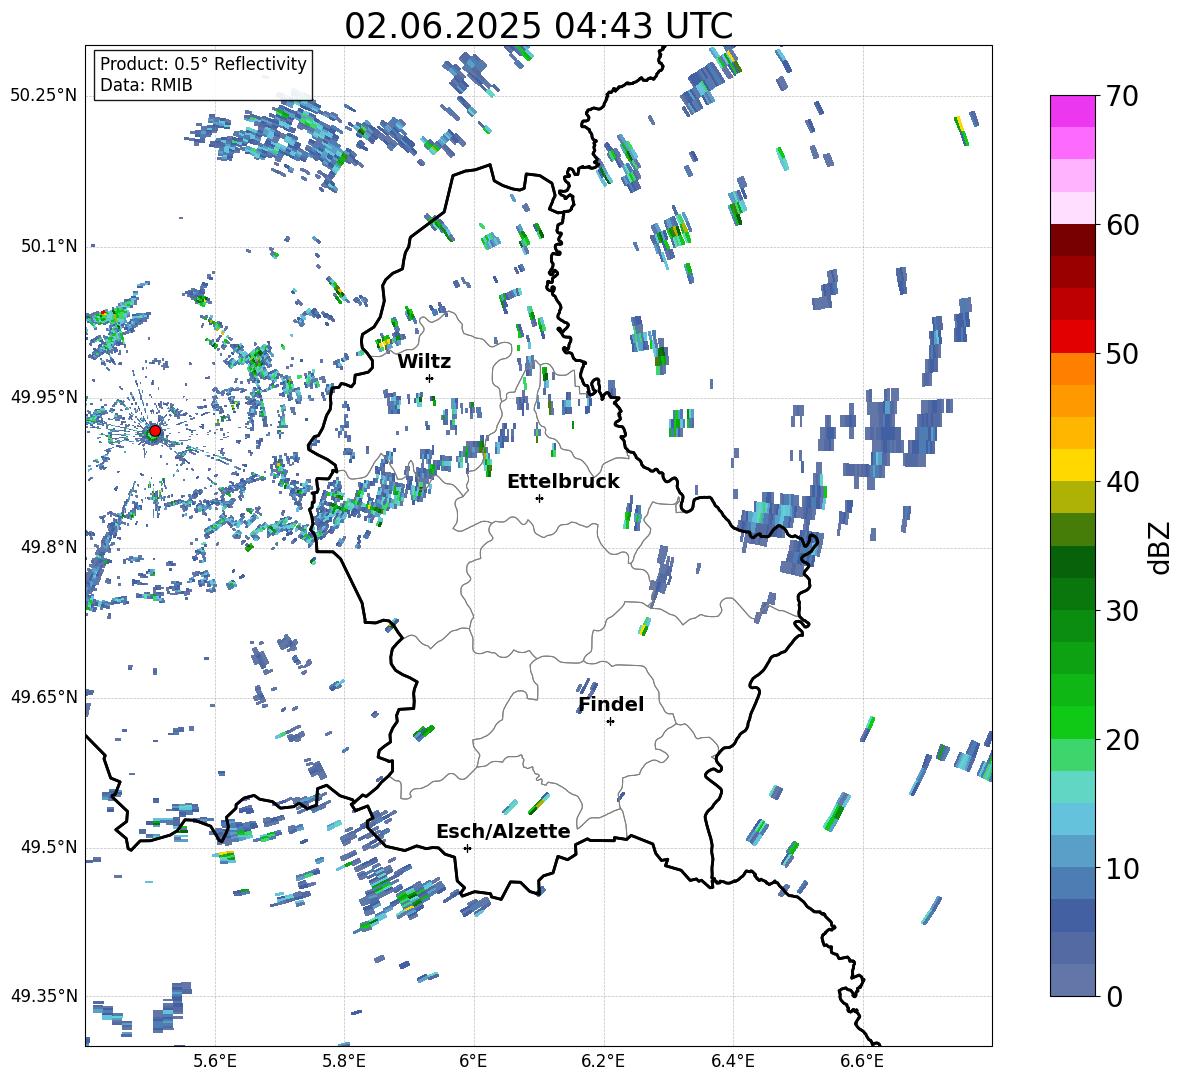Click the Ettelbruck city label
The height and width of the screenshot is (1081, 1184).
[x=563, y=482]
